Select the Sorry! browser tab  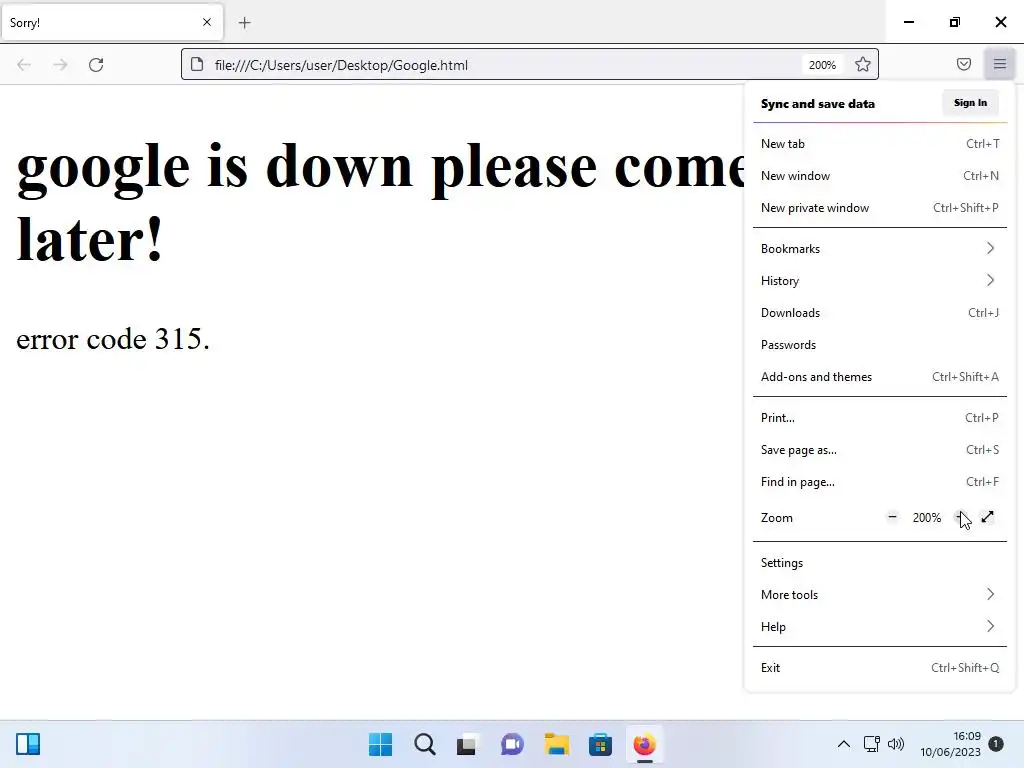[112, 23]
